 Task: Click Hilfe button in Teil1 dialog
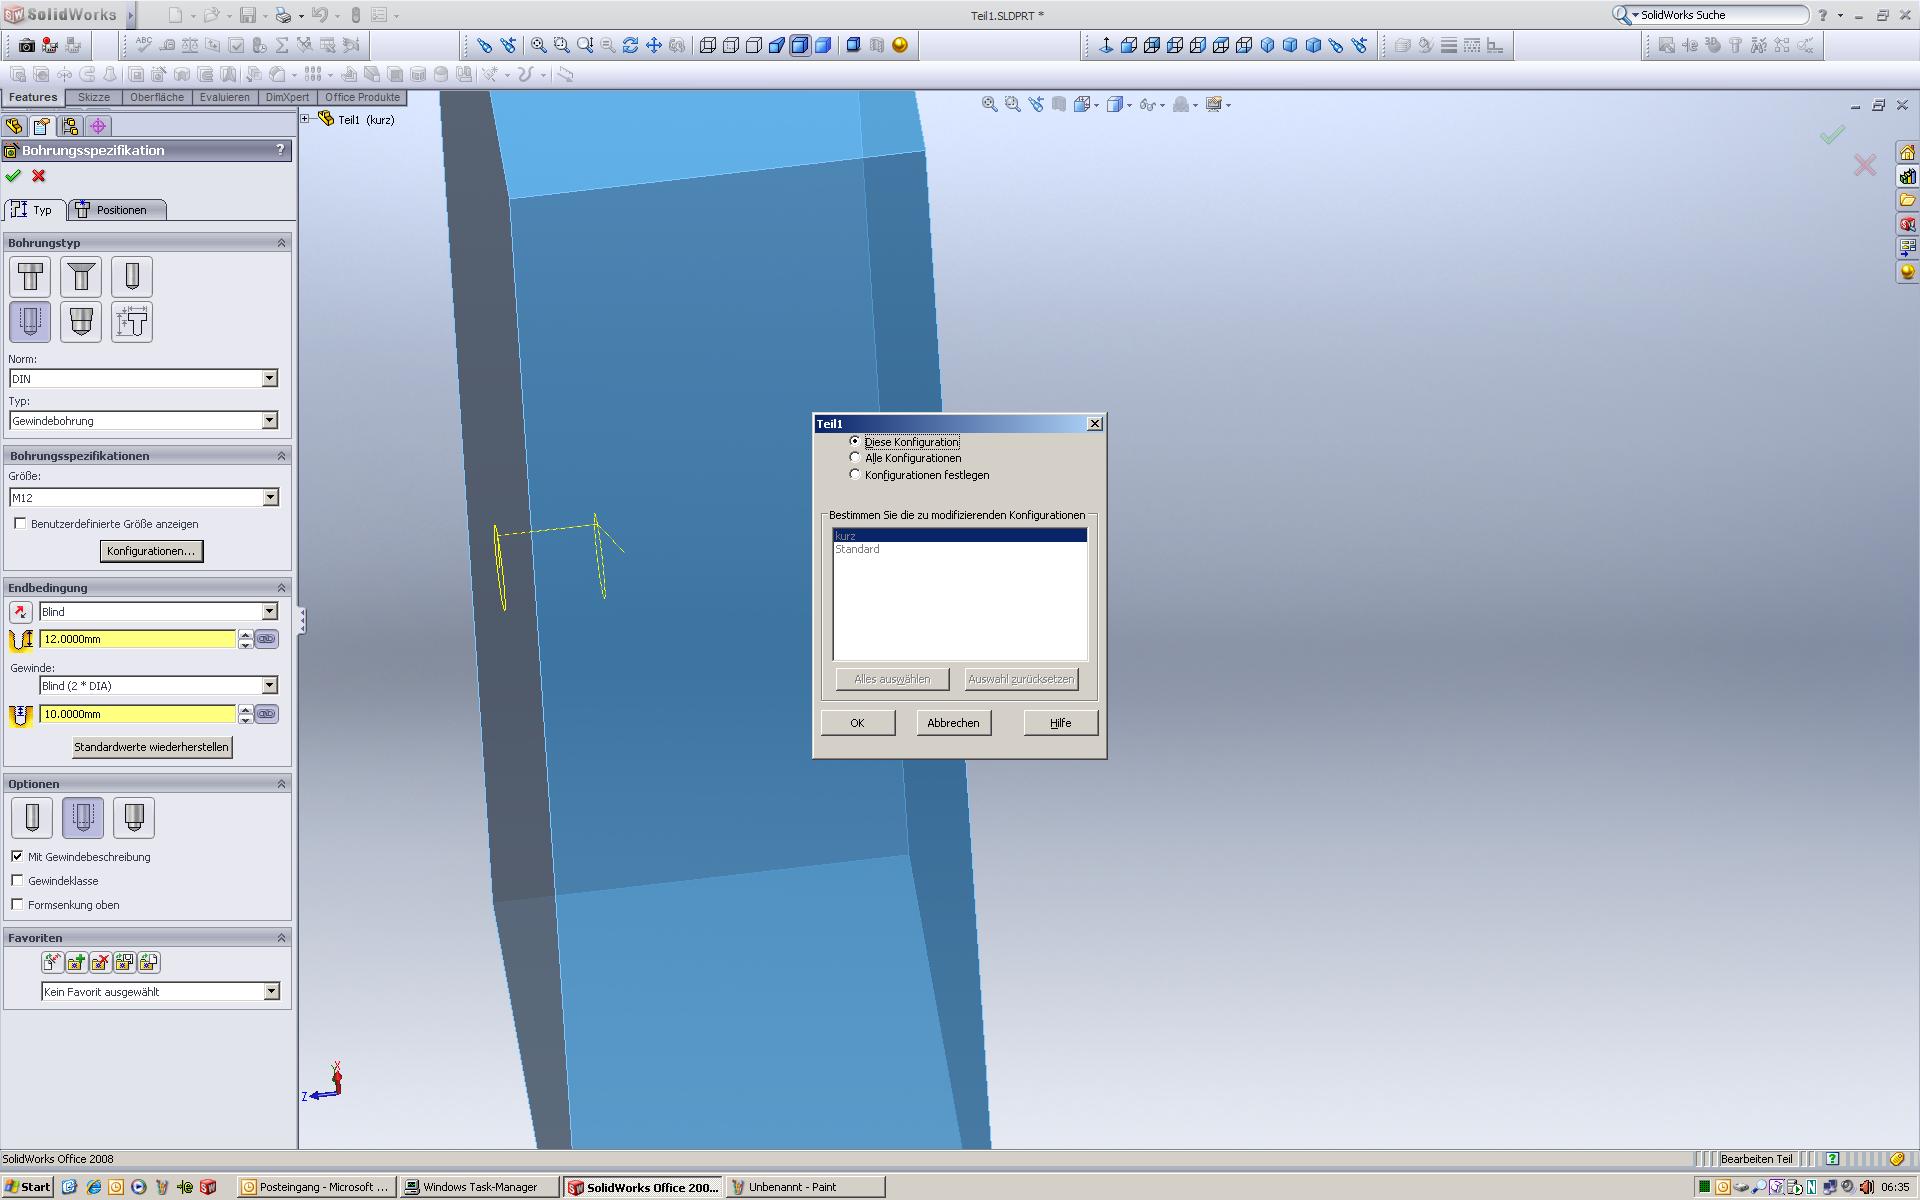(x=1061, y=723)
